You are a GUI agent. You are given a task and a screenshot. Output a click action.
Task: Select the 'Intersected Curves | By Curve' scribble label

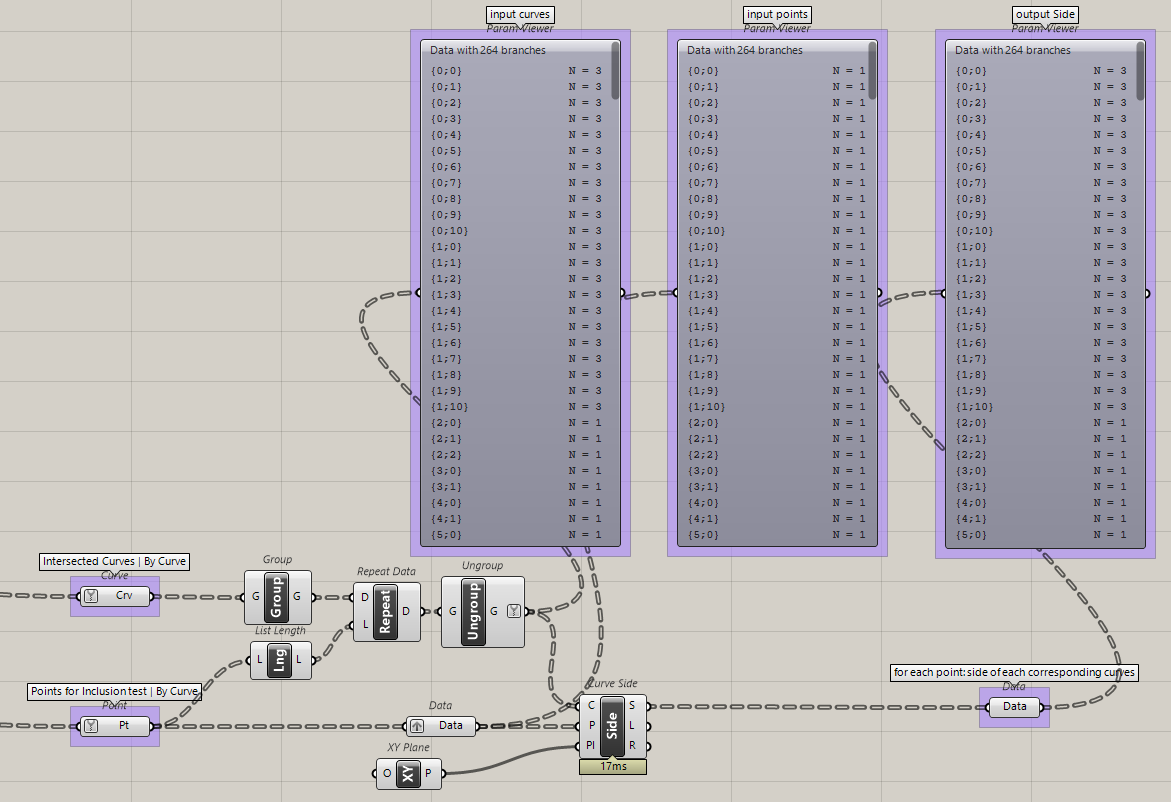point(114,562)
